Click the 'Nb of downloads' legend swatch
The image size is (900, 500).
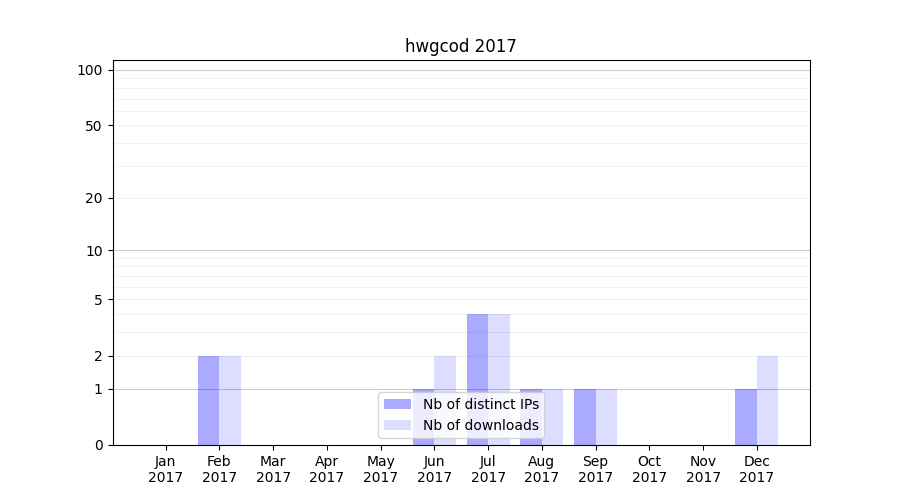pos(397,425)
